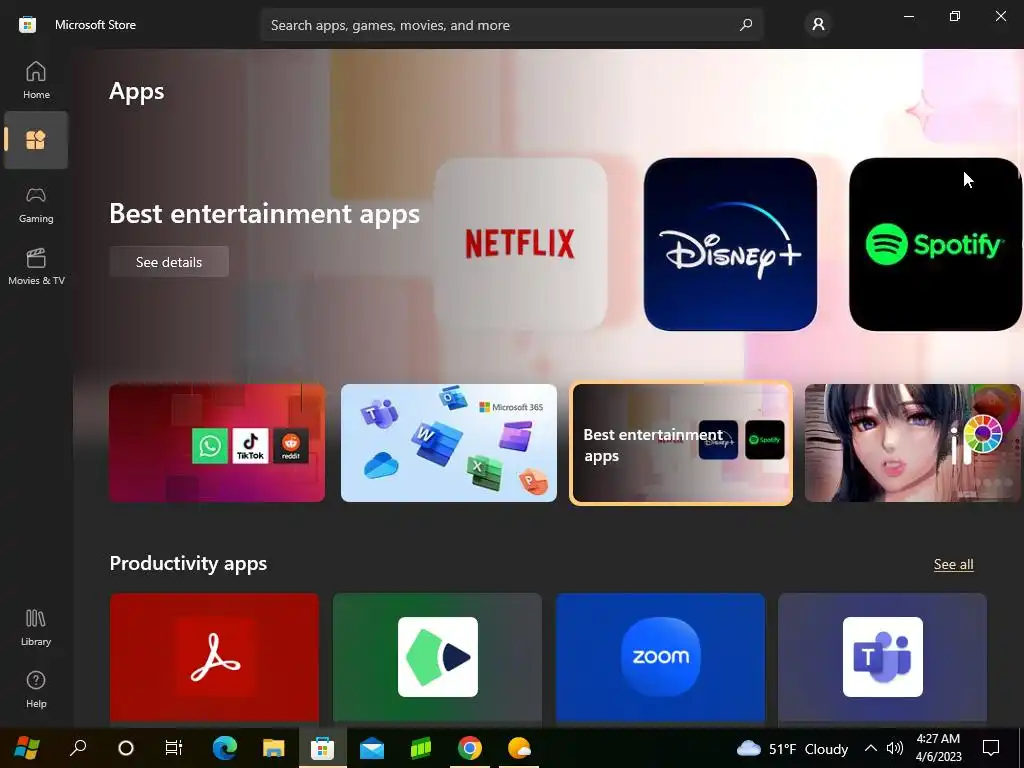Open the user account profile icon

coord(818,25)
